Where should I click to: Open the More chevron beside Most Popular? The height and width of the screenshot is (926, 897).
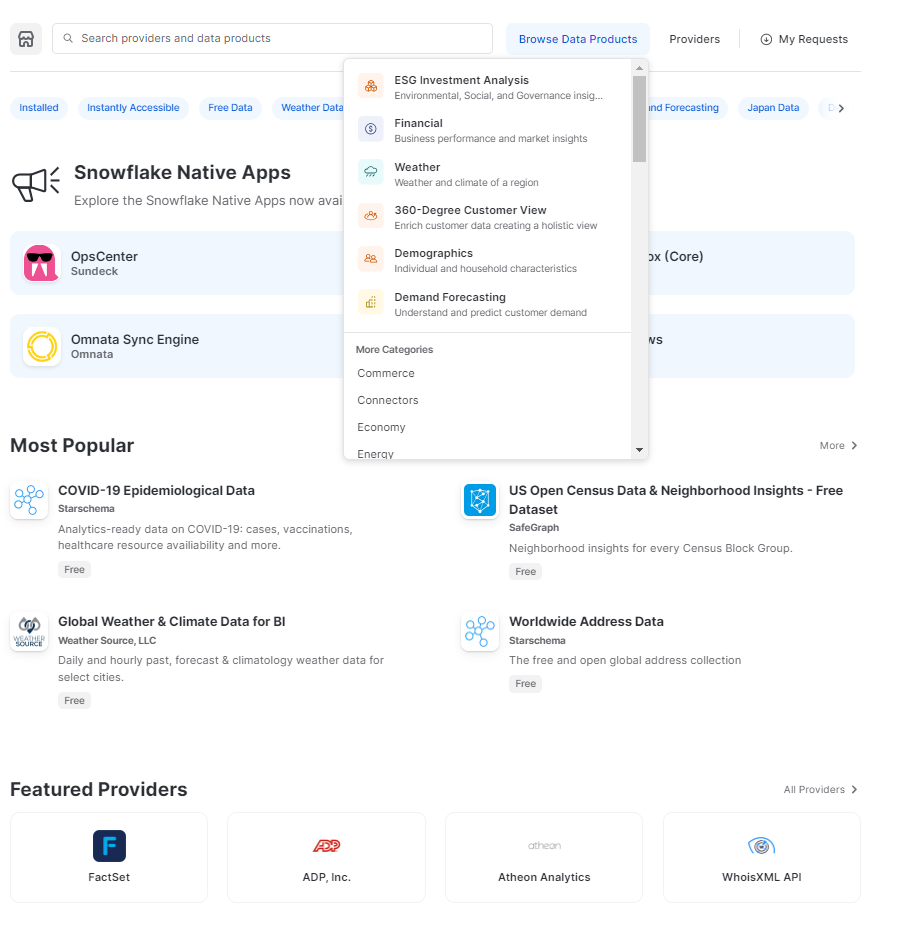pos(837,445)
